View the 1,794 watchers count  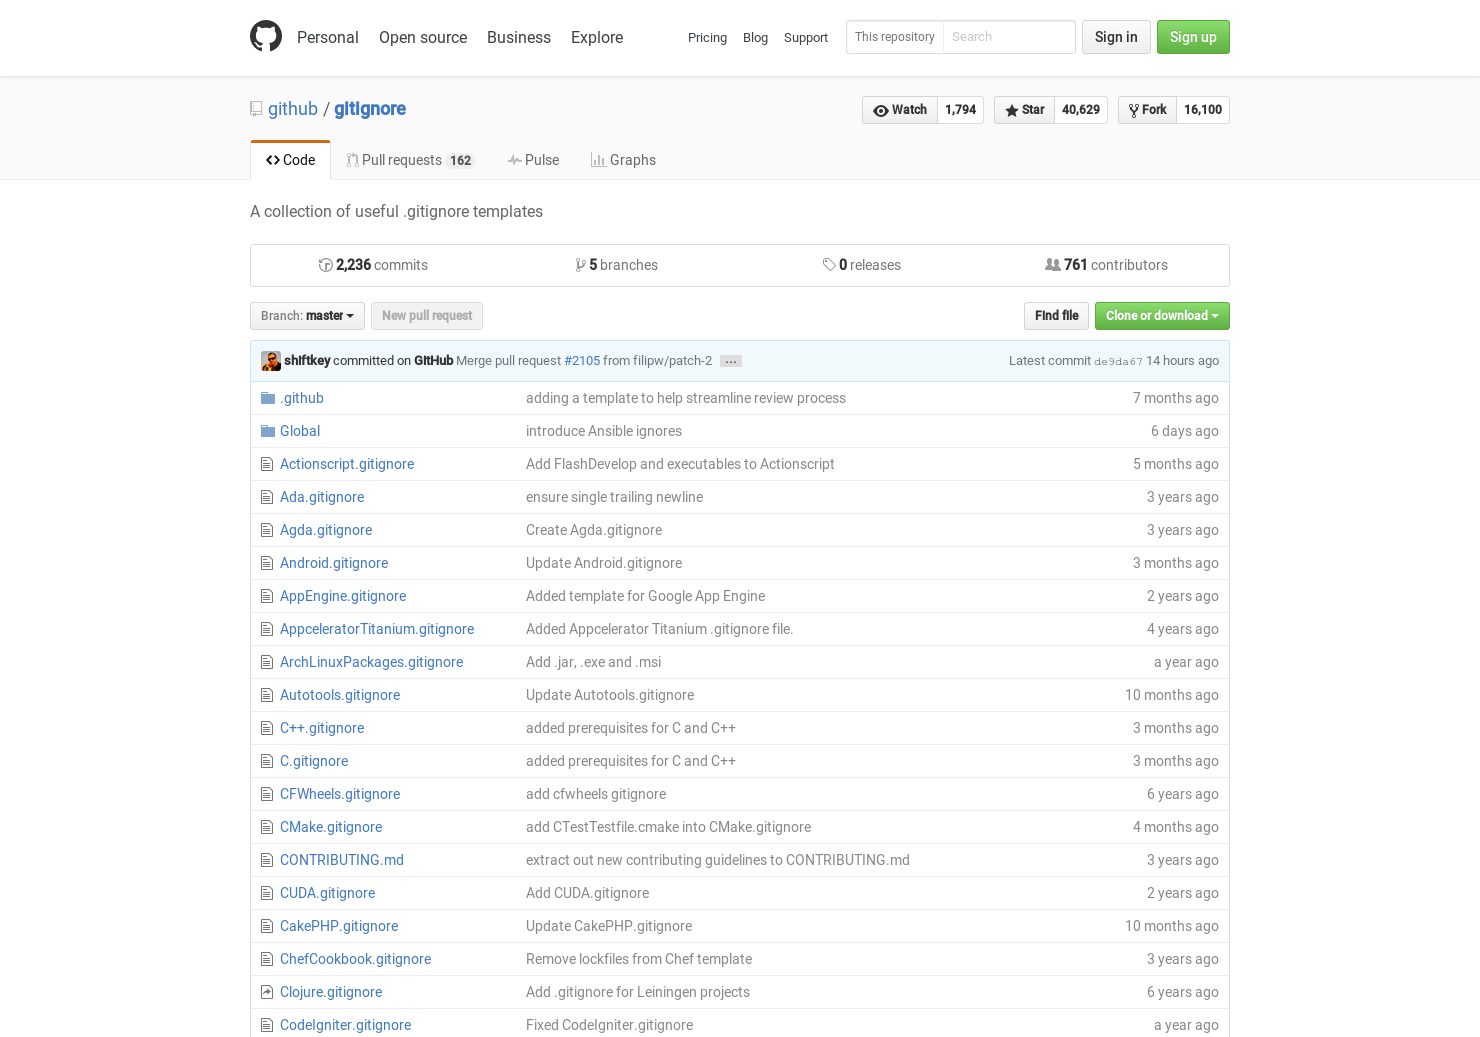[x=960, y=110]
